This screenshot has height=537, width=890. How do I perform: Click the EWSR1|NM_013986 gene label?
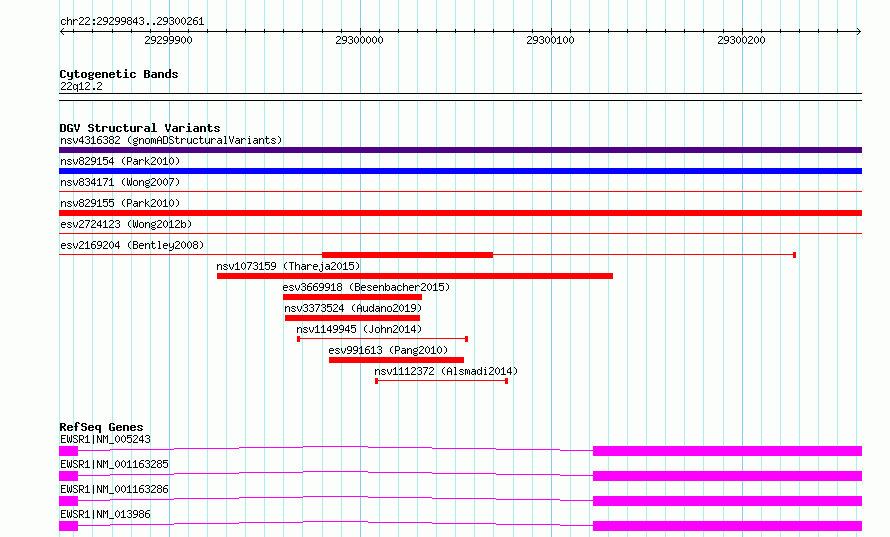106,514
